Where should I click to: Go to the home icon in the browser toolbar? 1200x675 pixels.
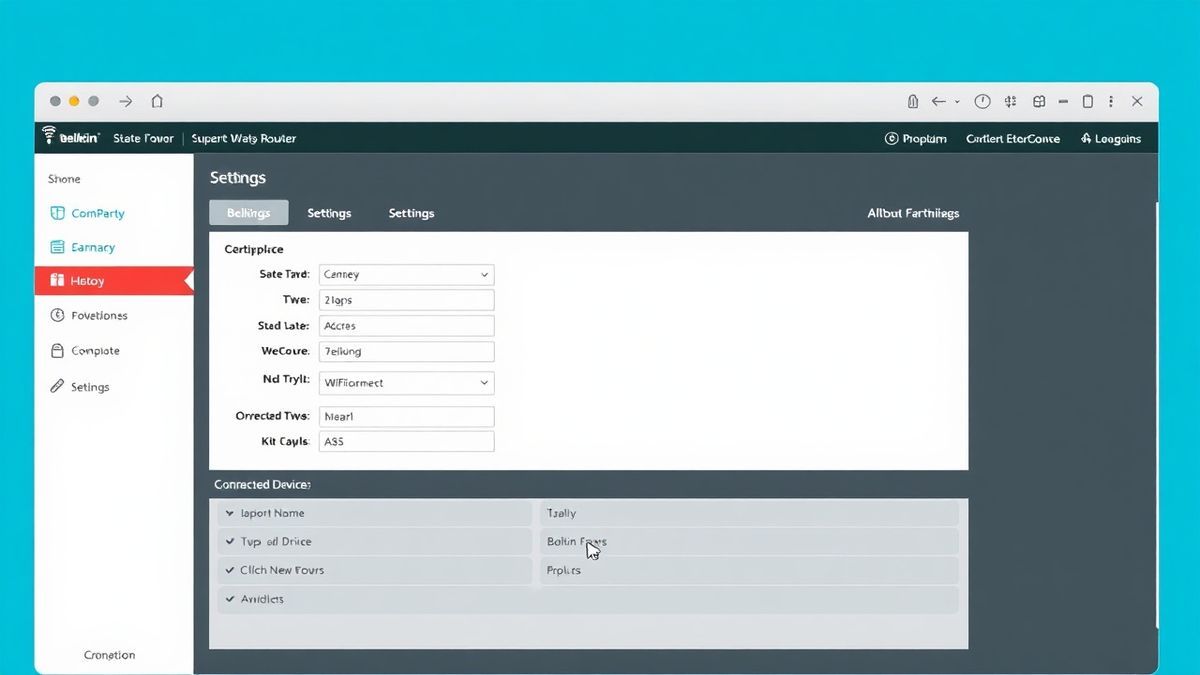tap(157, 101)
